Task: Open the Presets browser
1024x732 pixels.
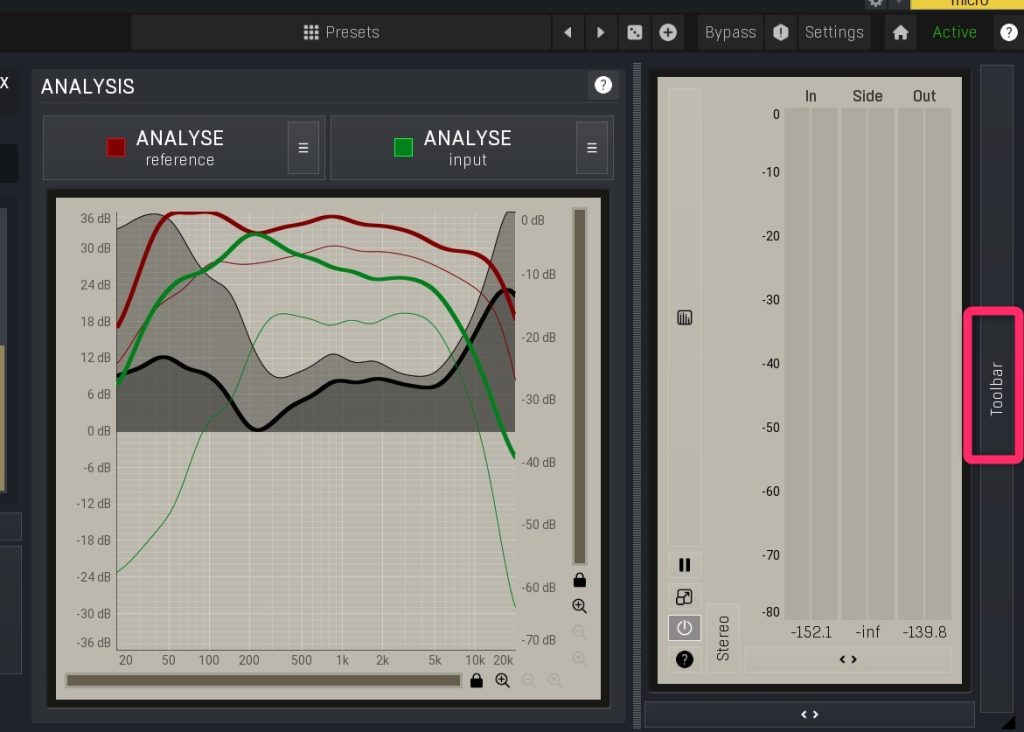Action: coord(341,32)
